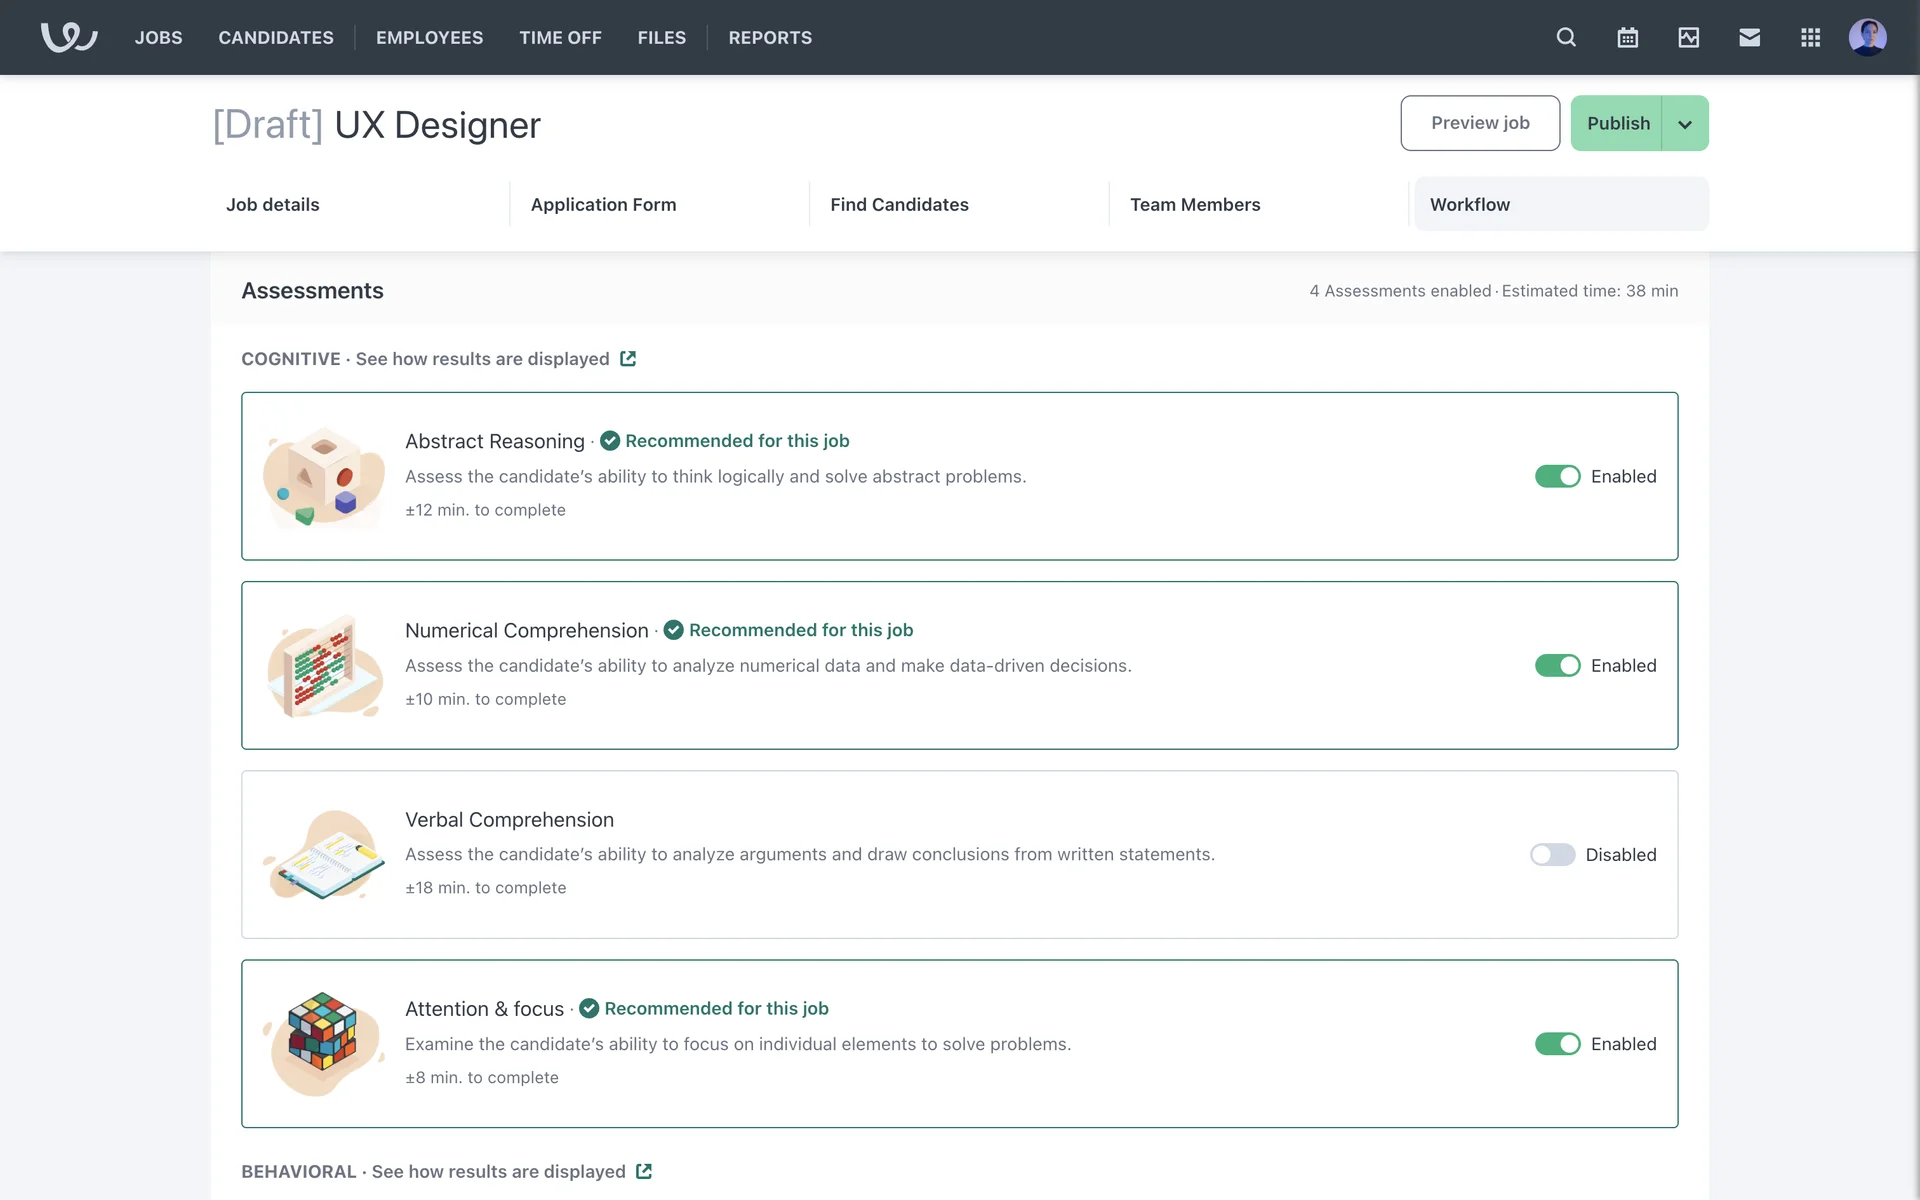Click the Preview job button
The height and width of the screenshot is (1200, 1920).
click(1479, 123)
